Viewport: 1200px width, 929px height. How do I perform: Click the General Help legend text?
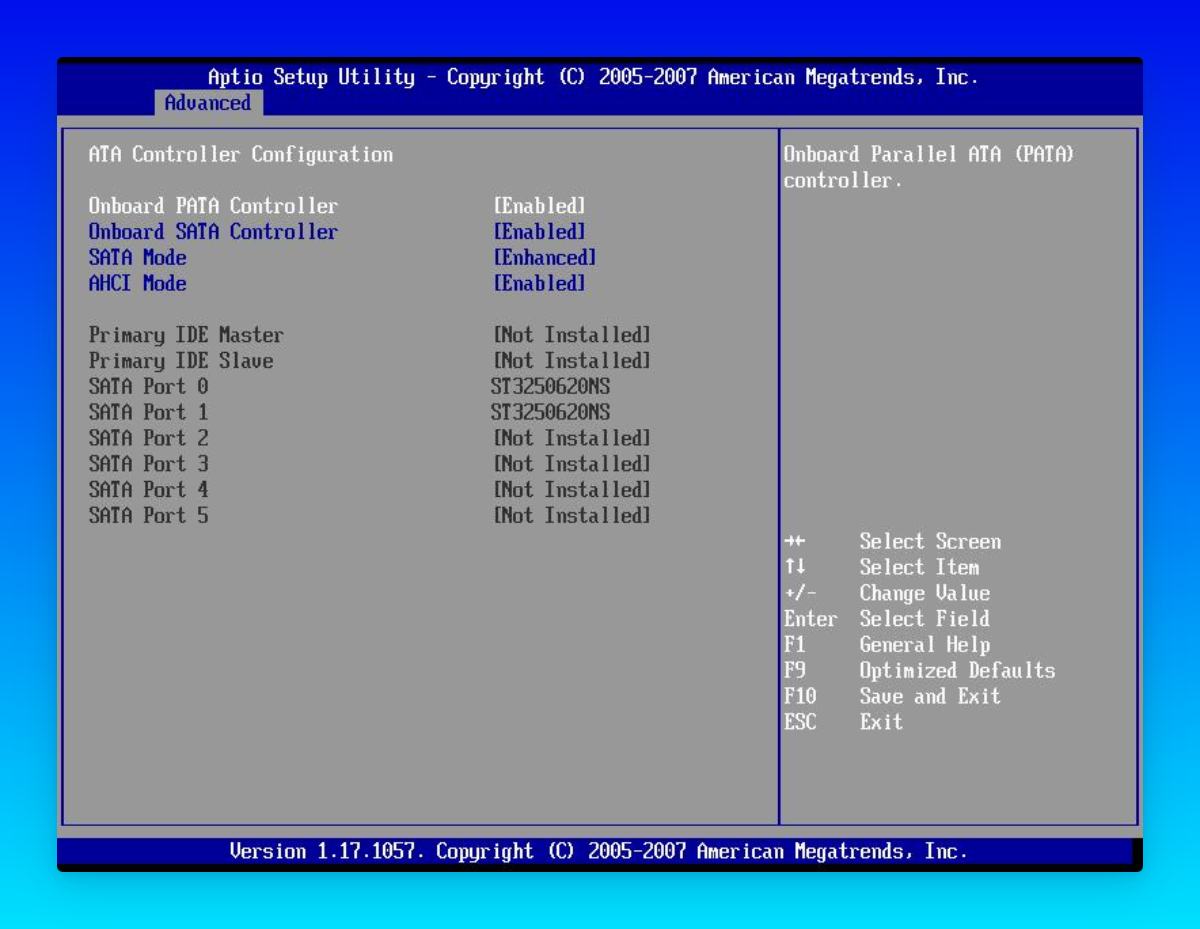(925, 645)
